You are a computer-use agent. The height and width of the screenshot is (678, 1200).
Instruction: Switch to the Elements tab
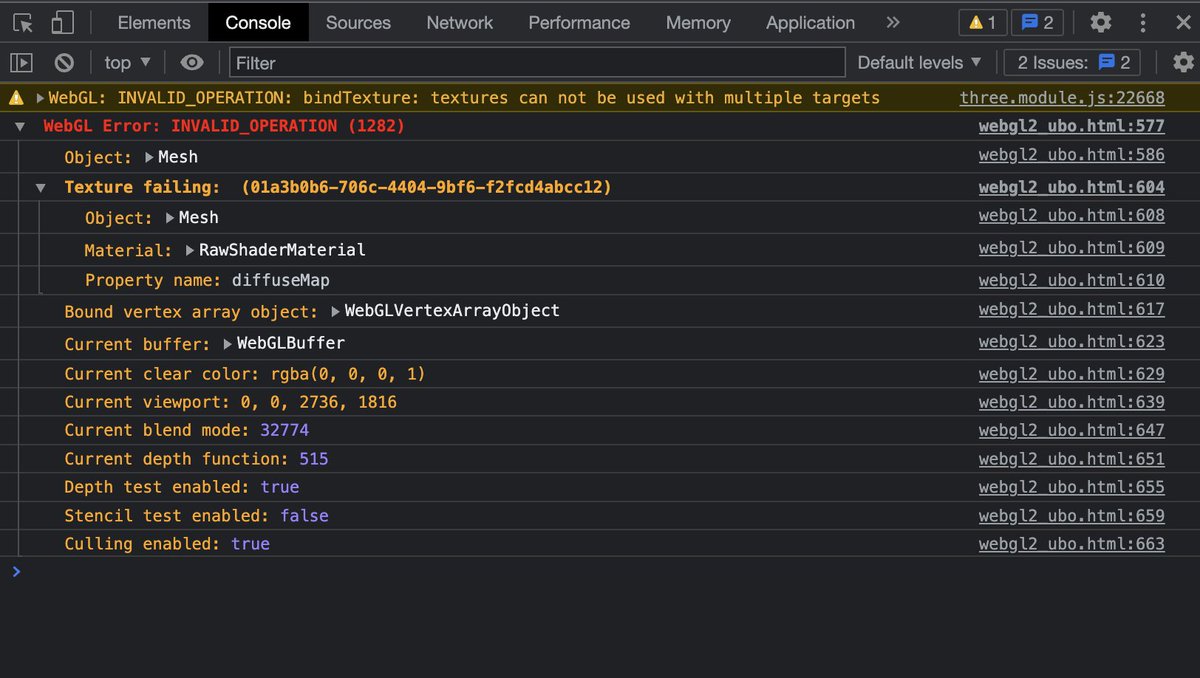(x=154, y=22)
